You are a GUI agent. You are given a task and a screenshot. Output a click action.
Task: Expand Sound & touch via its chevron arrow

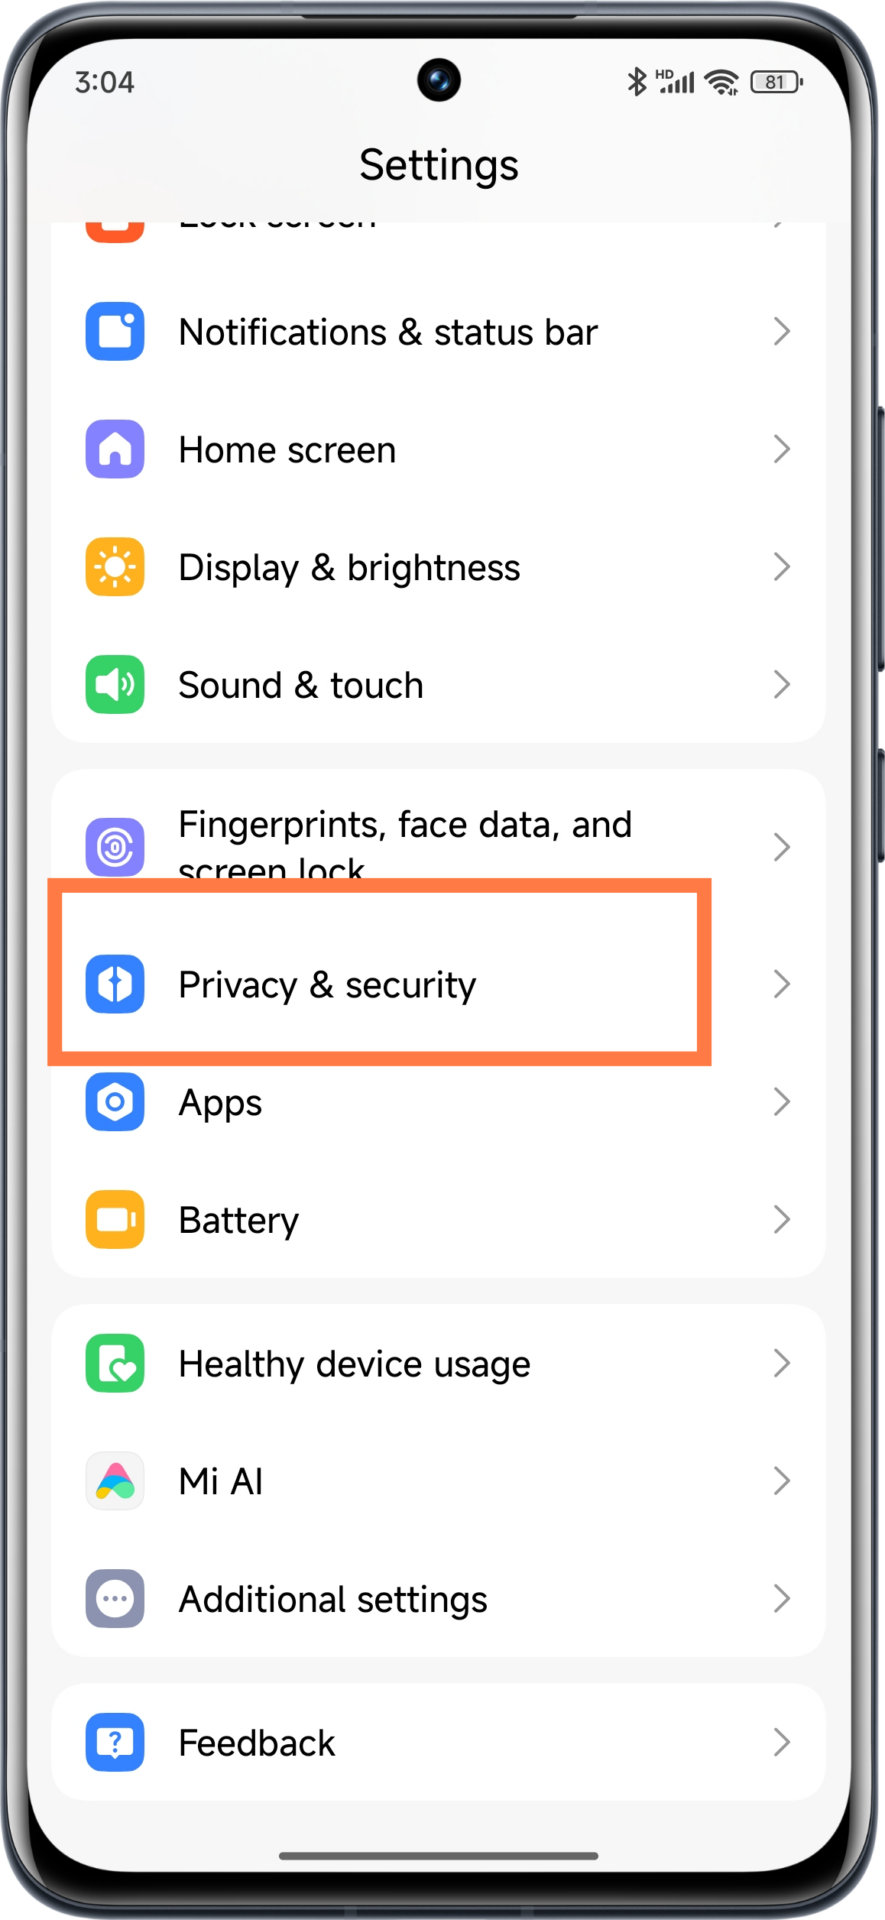[x=782, y=685]
